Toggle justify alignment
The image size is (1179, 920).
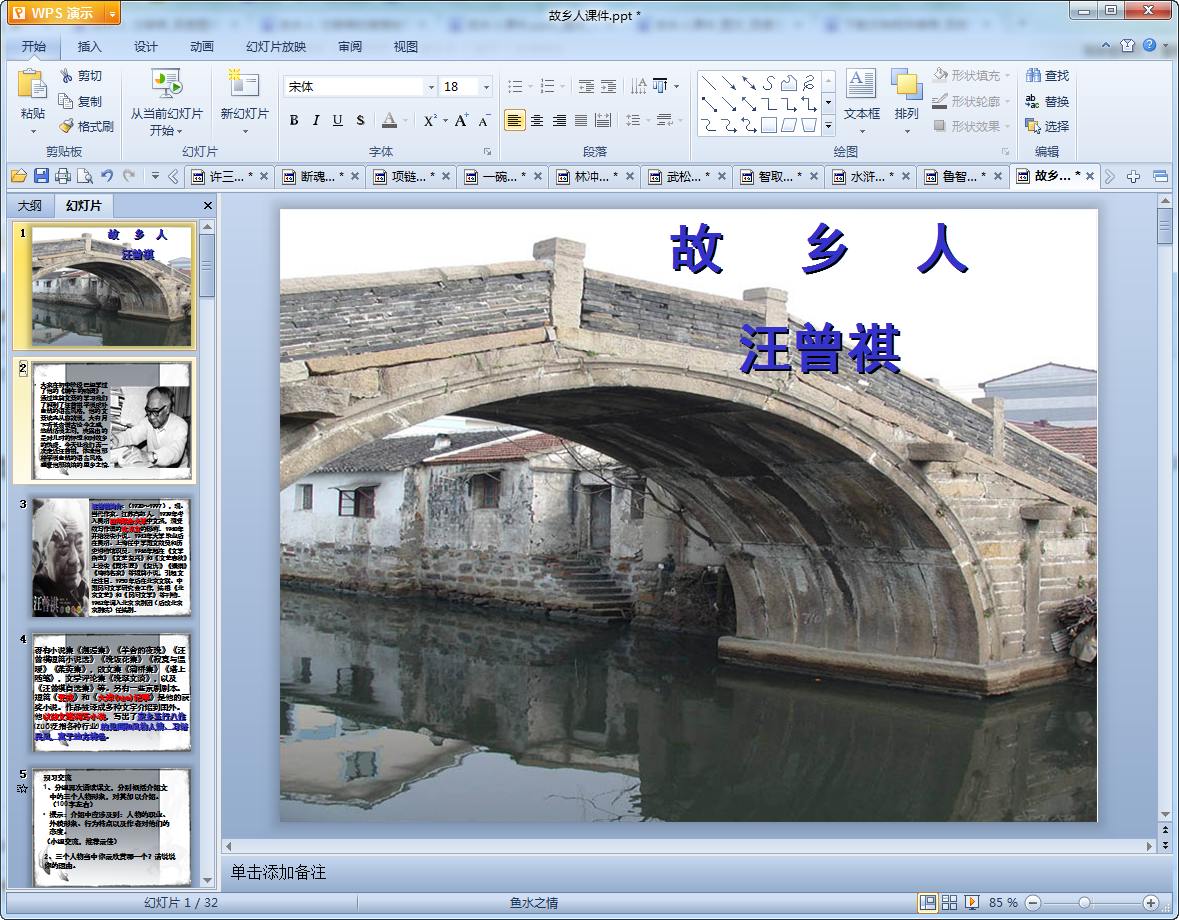click(581, 120)
